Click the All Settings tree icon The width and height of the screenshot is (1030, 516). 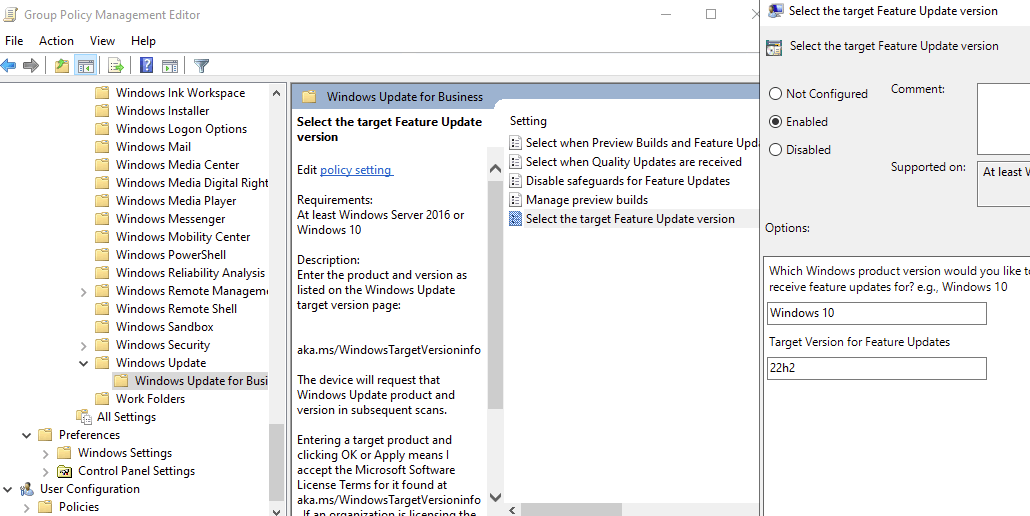tap(84, 416)
